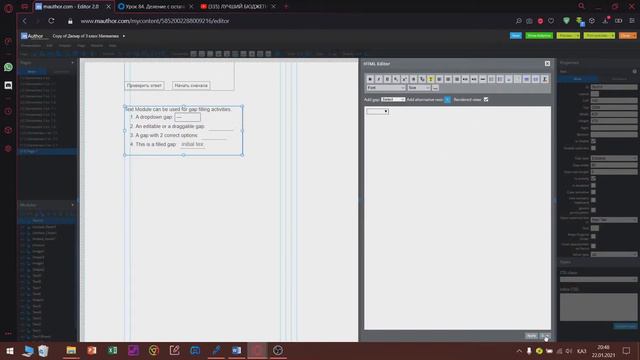This screenshot has height=360, width=640.
Task: Open WhatsApp in the Opera sidebar
Action: [x=8, y=67]
